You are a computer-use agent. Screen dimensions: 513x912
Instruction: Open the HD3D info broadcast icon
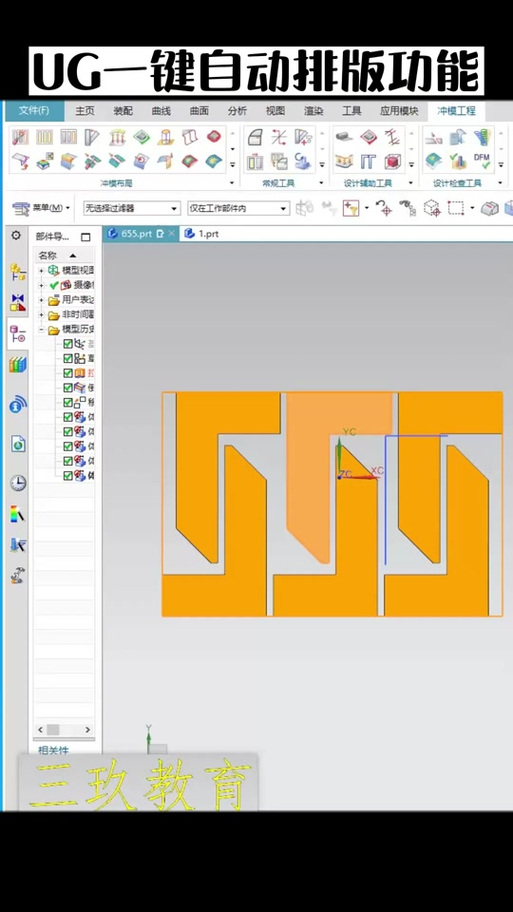18,404
